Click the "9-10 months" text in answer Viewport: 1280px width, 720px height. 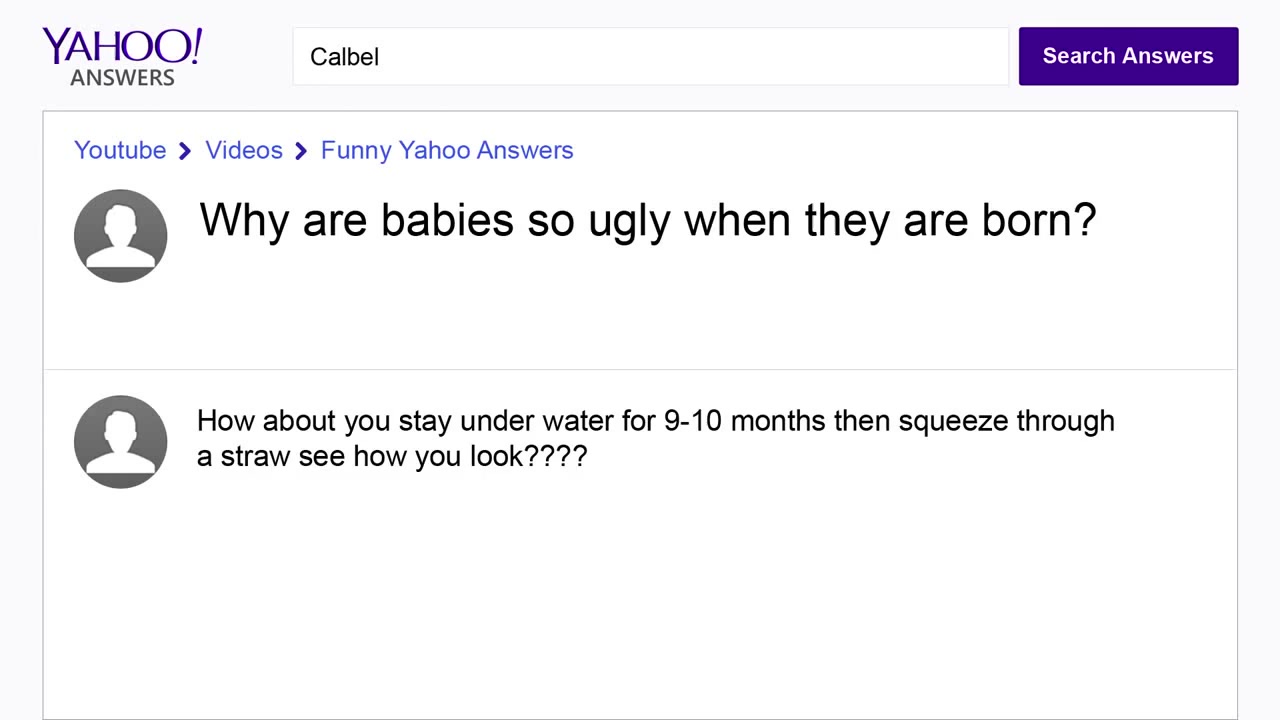pyautogui.click(x=745, y=421)
